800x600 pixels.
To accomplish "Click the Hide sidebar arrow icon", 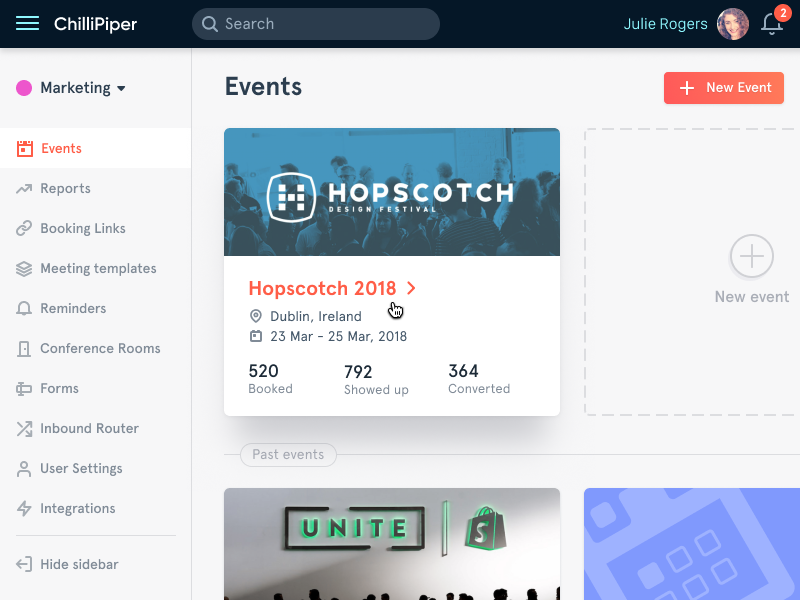I will click(x=24, y=564).
